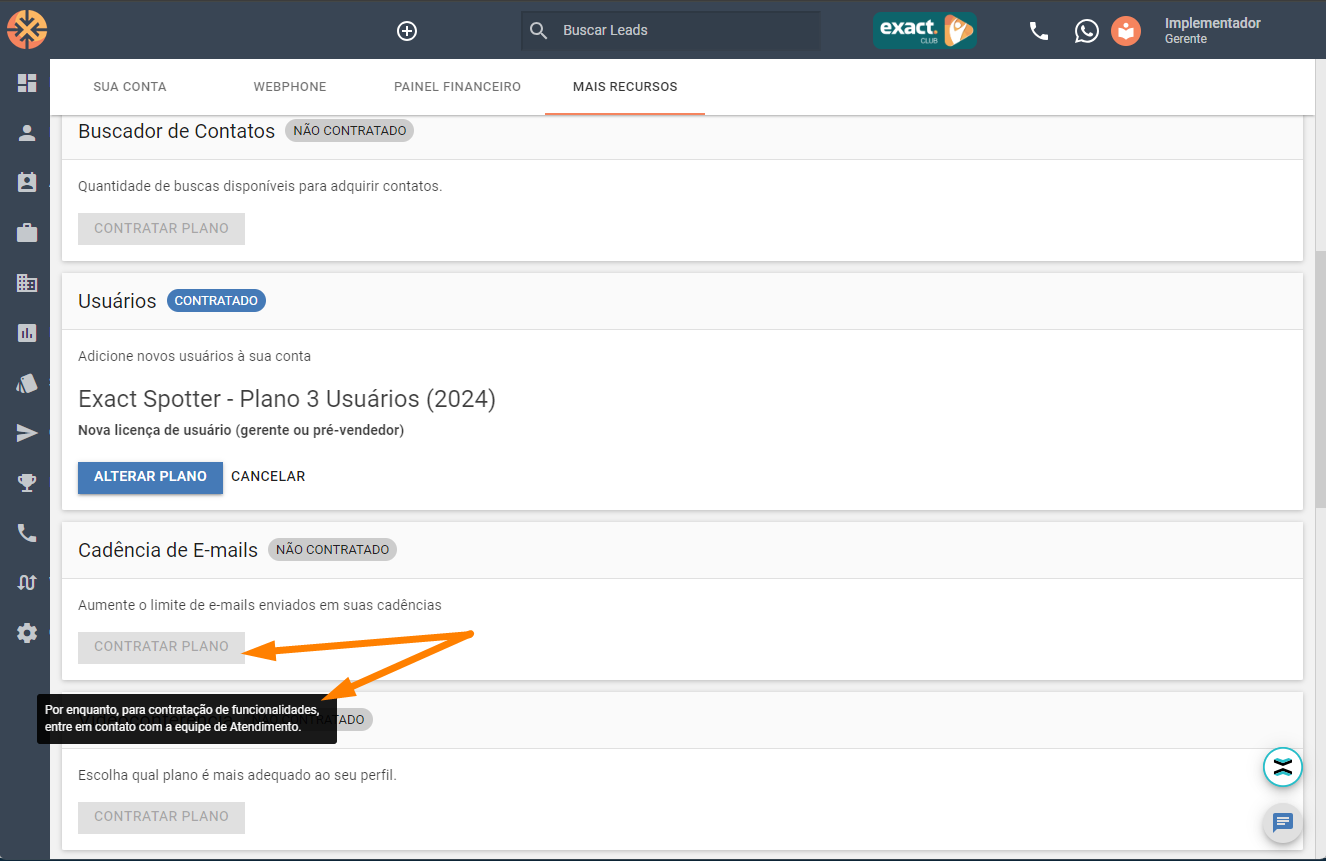
Task: Click 'Nova licença de usuário' bold text
Action: 241,430
